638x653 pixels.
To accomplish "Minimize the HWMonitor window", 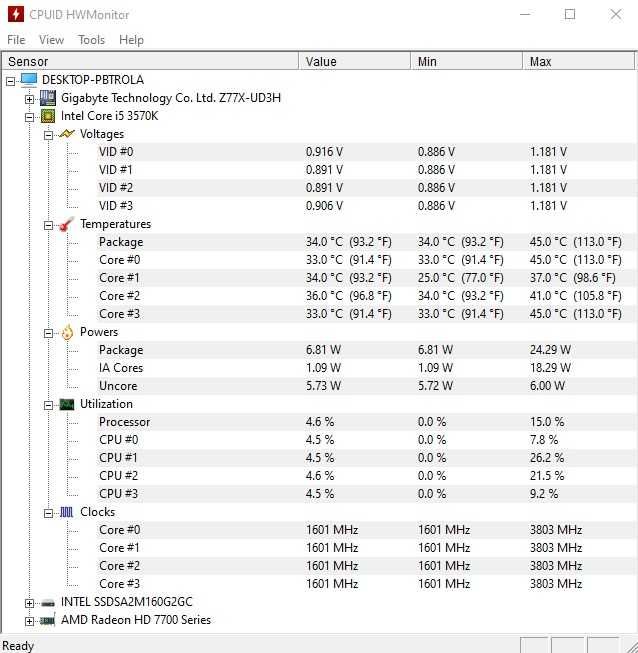I will [525, 14].
